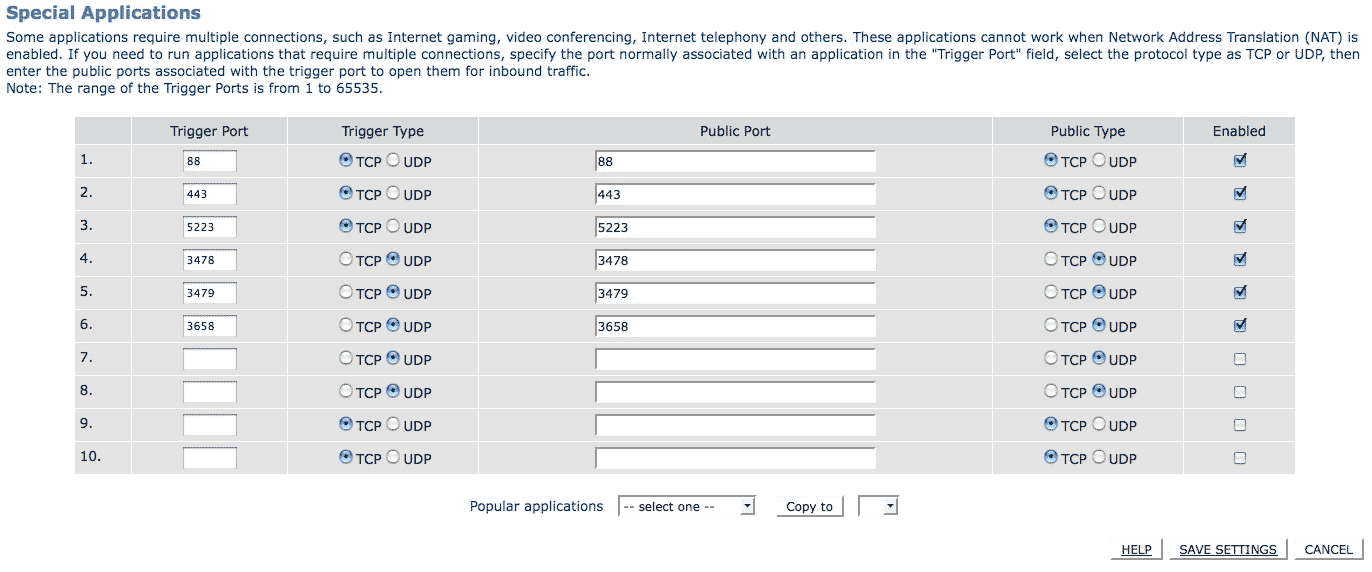Open the HELP button
This screenshot has height=572, width=1372.
1136,549
